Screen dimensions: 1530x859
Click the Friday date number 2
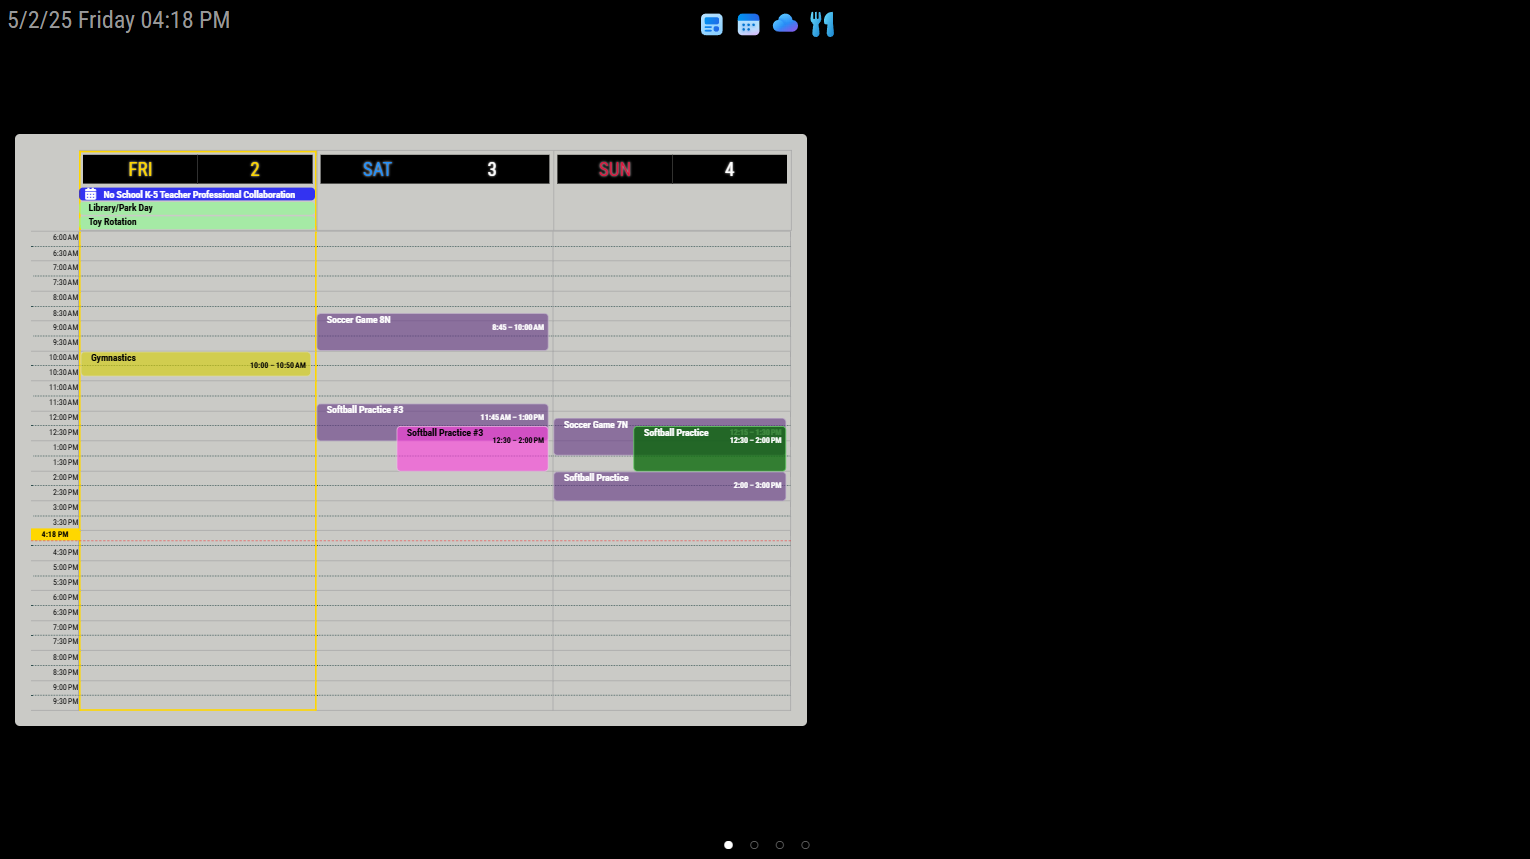tap(255, 169)
